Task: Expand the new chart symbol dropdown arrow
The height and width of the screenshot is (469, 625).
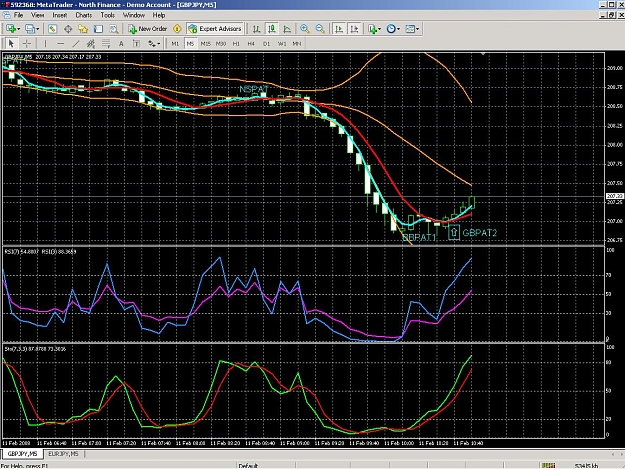Action: (x=18, y=29)
